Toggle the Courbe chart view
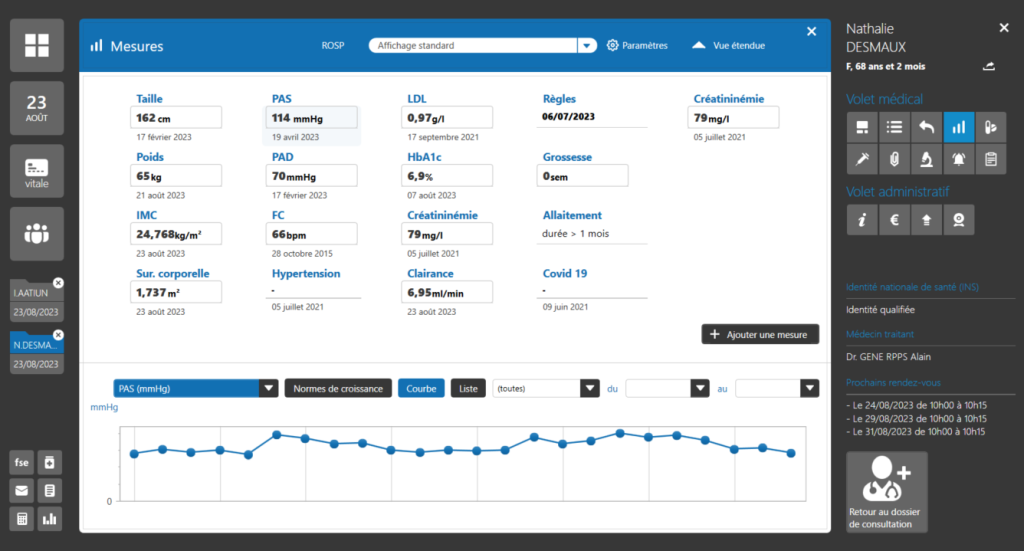The height and width of the screenshot is (551, 1024). 421,388
